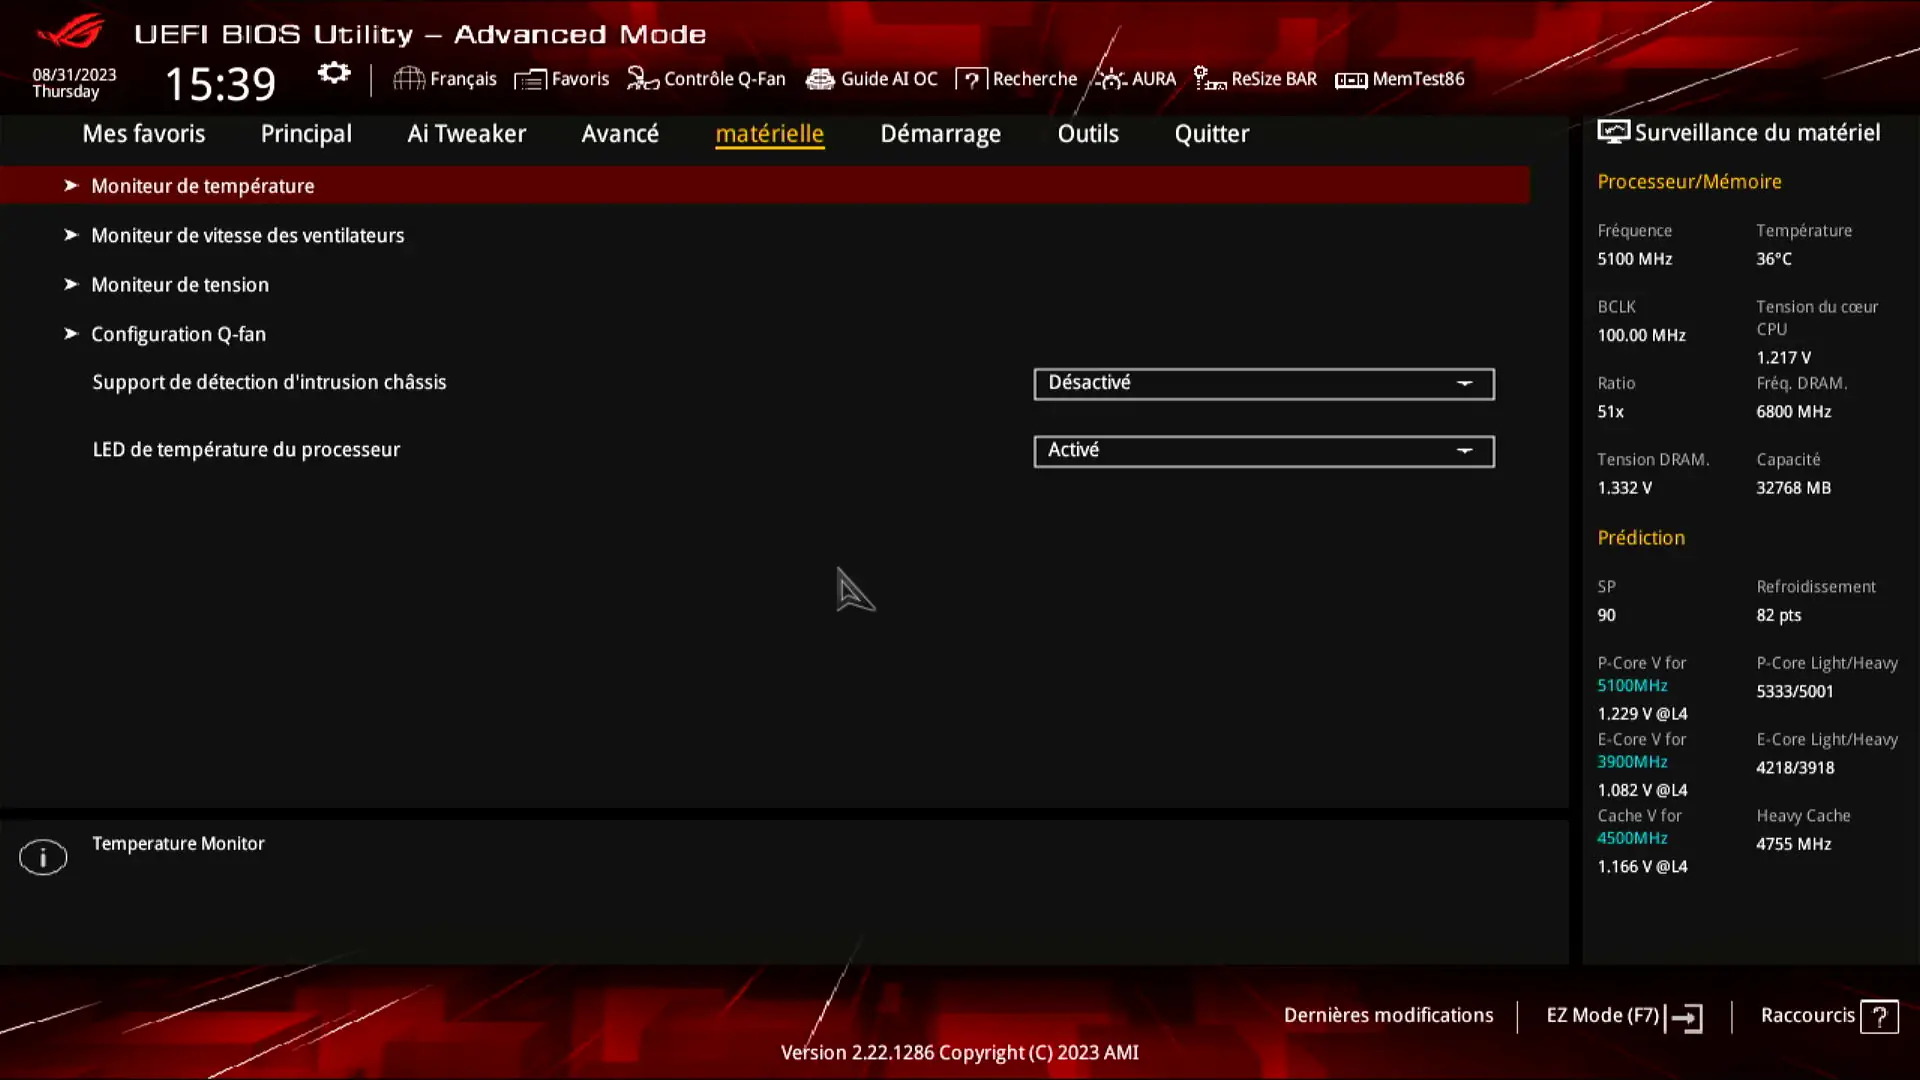Expand Moniteur de vitesse des ventilateurs arrow
Image resolution: width=1920 pixels, height=1080 pixels.
71,234
